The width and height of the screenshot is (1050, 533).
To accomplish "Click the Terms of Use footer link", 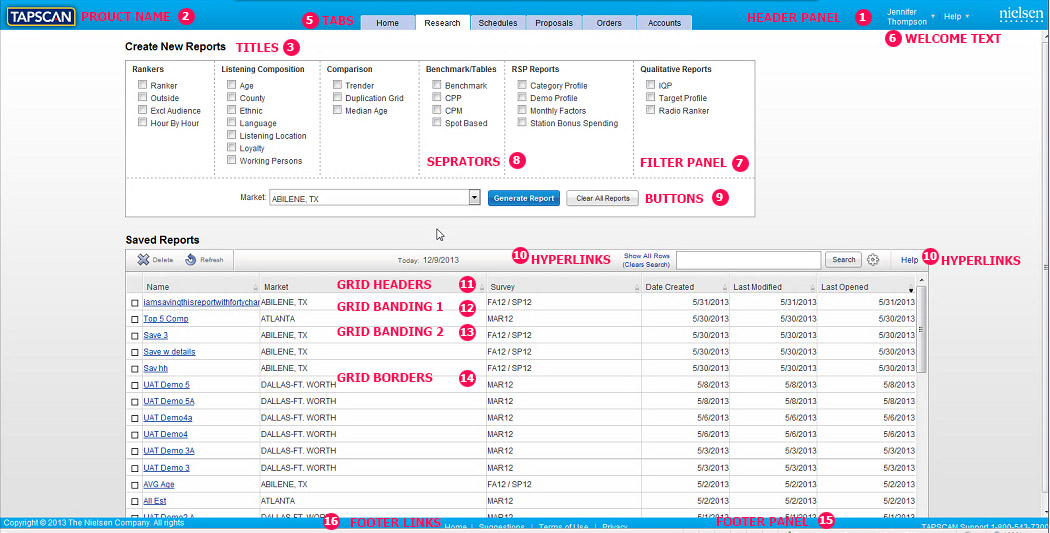I will [563, 527].
